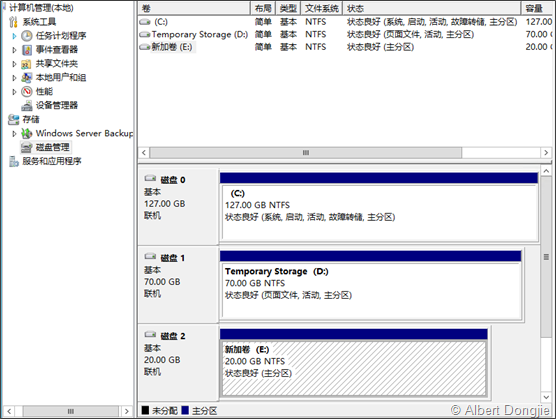This screenshot has width=556, height=419.
Task: Click the 磁盘 0 drive icon
Action: tap(150, 178)
